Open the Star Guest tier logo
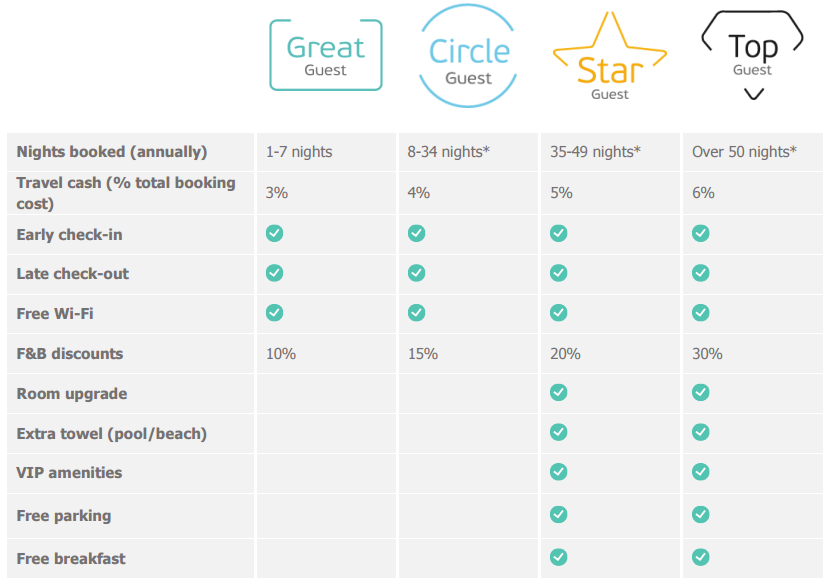The image size is (830, 588). point(610,56)
